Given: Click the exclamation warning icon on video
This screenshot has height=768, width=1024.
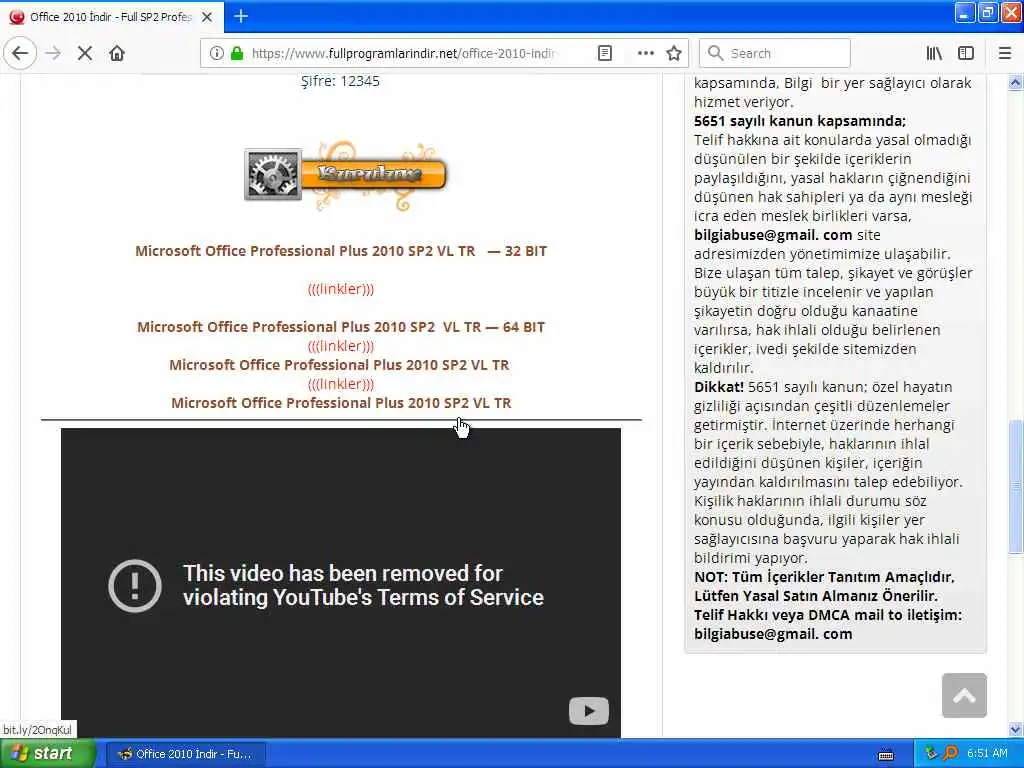Looking at the screenshot, I should click(135, 585).
